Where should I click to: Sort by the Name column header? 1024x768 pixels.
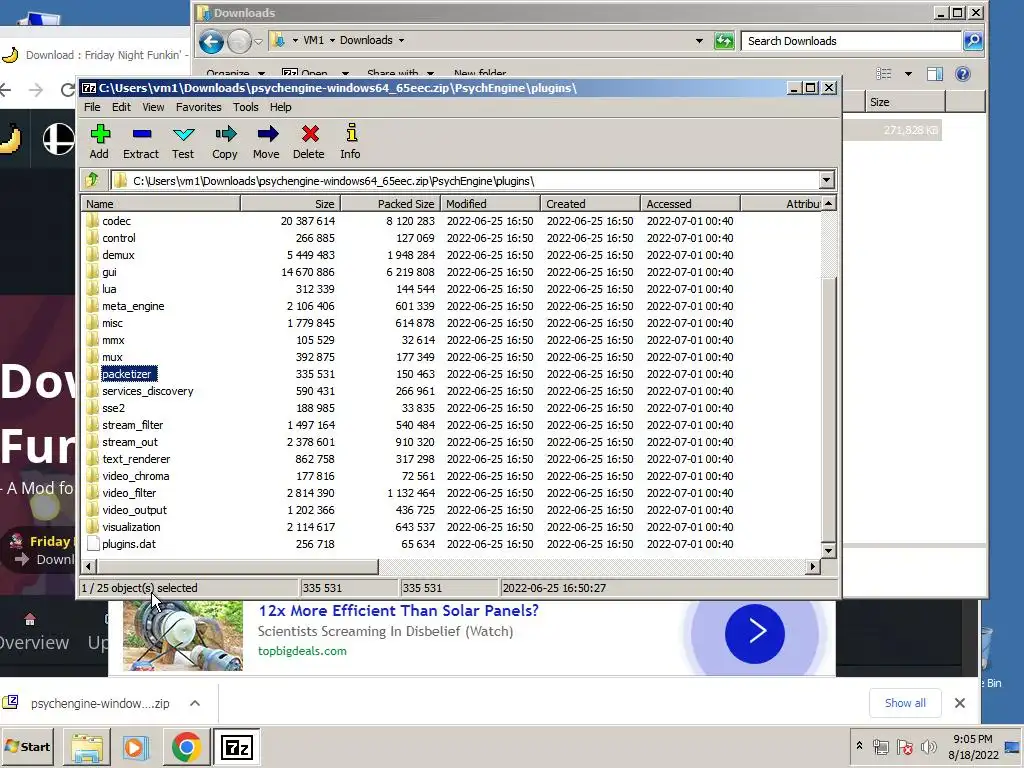tap(161, 204)
